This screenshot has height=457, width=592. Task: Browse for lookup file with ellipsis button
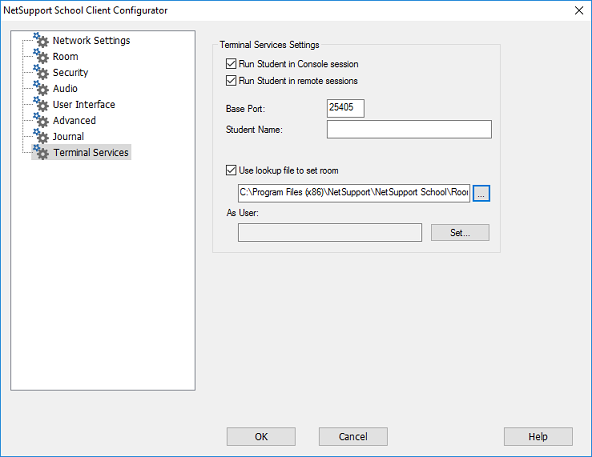coord(481,193)
